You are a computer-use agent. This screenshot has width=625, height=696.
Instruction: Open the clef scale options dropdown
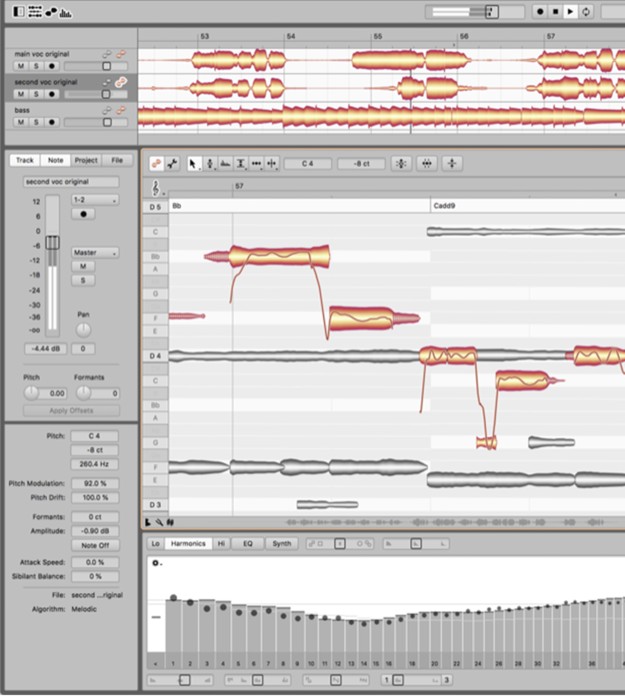(157, 187)
